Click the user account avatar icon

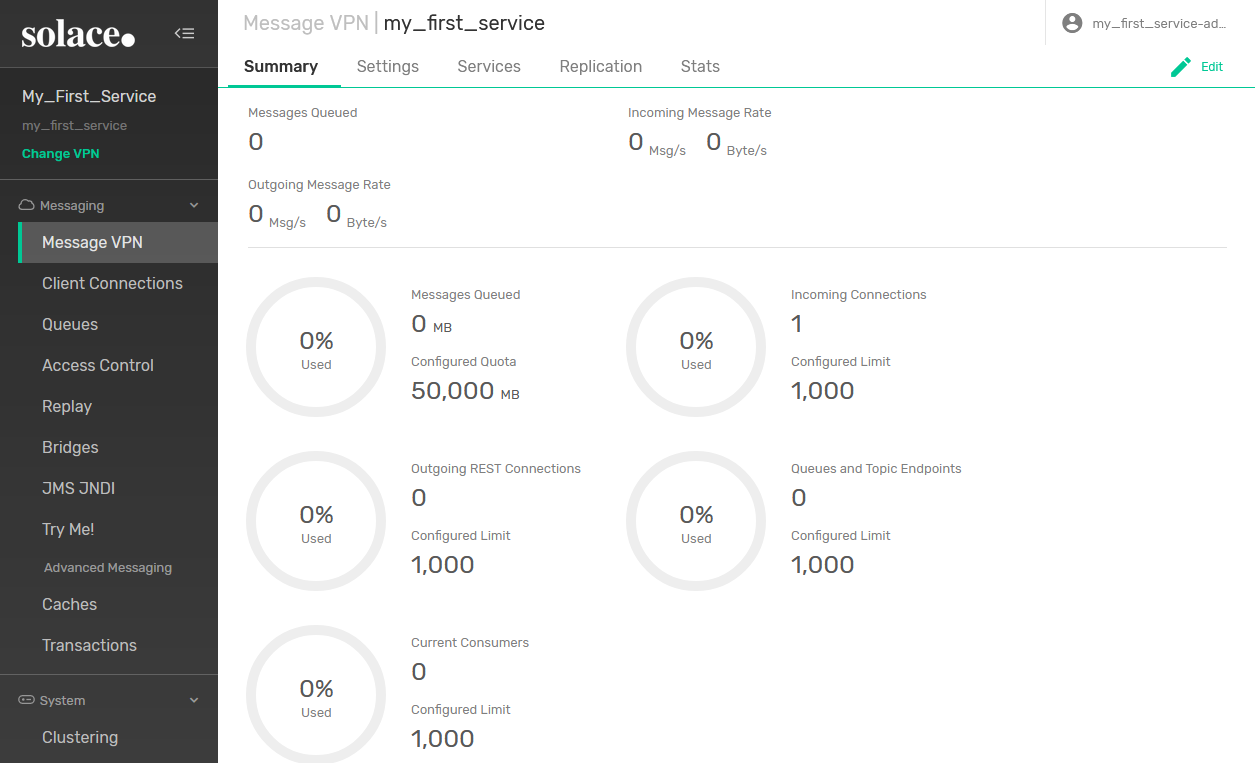tap(1072, 23)
